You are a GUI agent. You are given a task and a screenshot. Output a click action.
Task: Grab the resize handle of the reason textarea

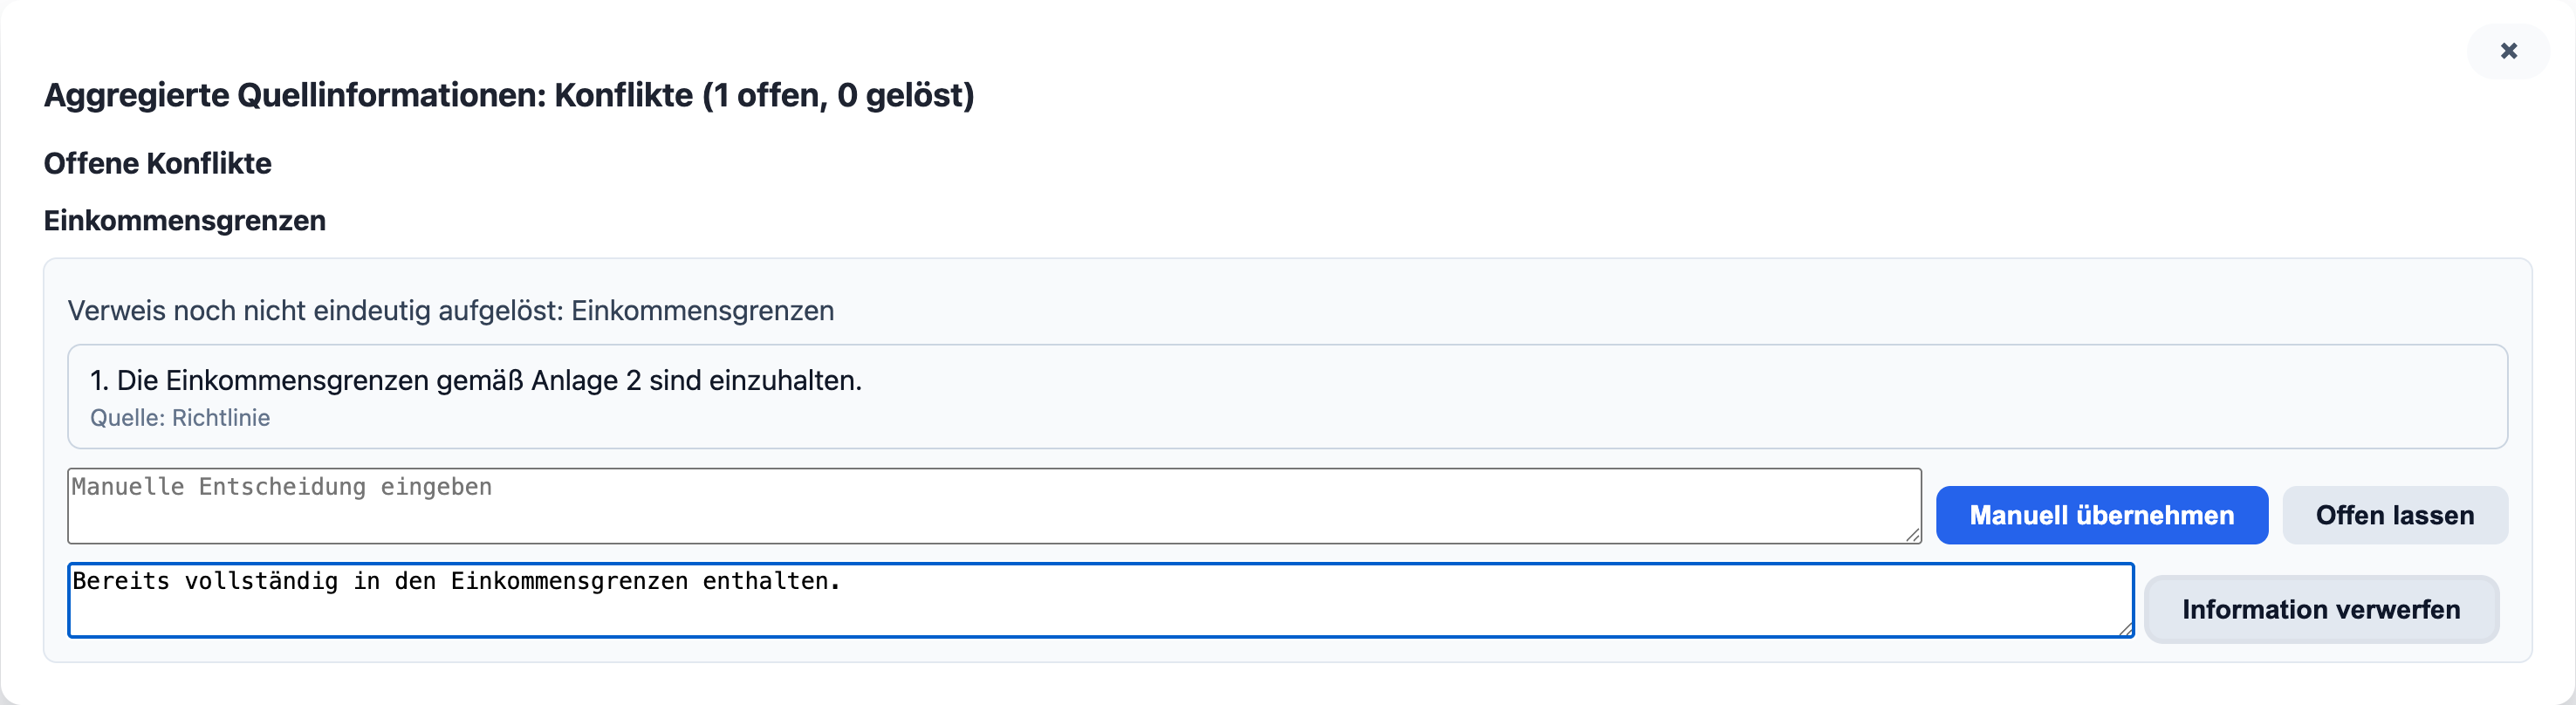pos(2125,629)
